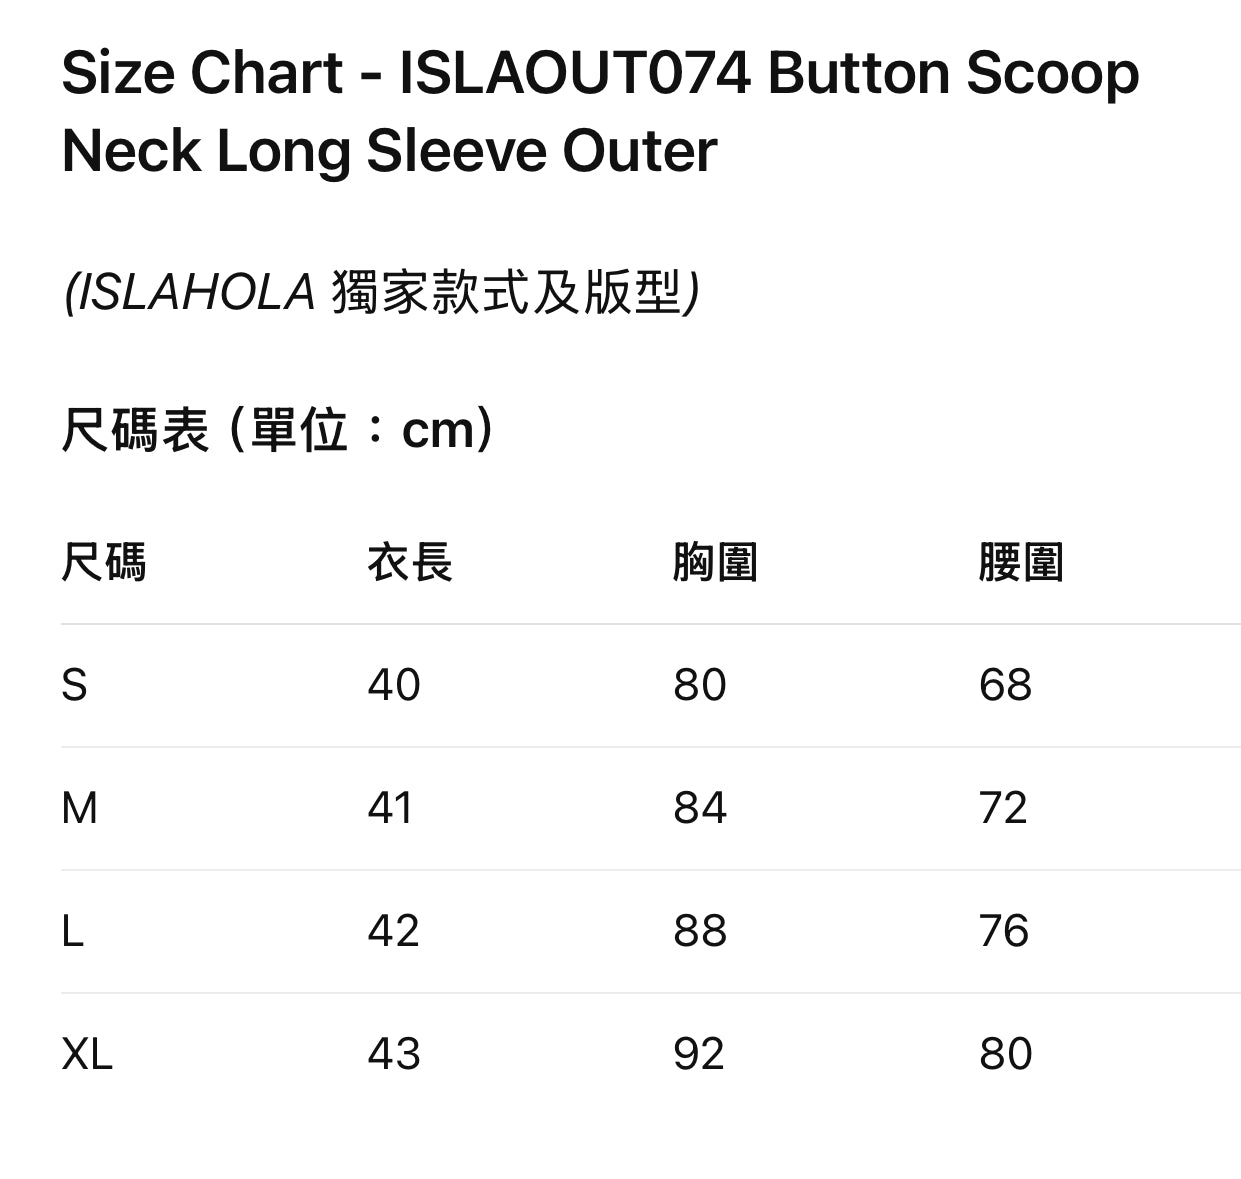Click the 胸圍 value 88 for size L
The width and height of the screenshot is (1241, 1179).
[x=700, y=931]
